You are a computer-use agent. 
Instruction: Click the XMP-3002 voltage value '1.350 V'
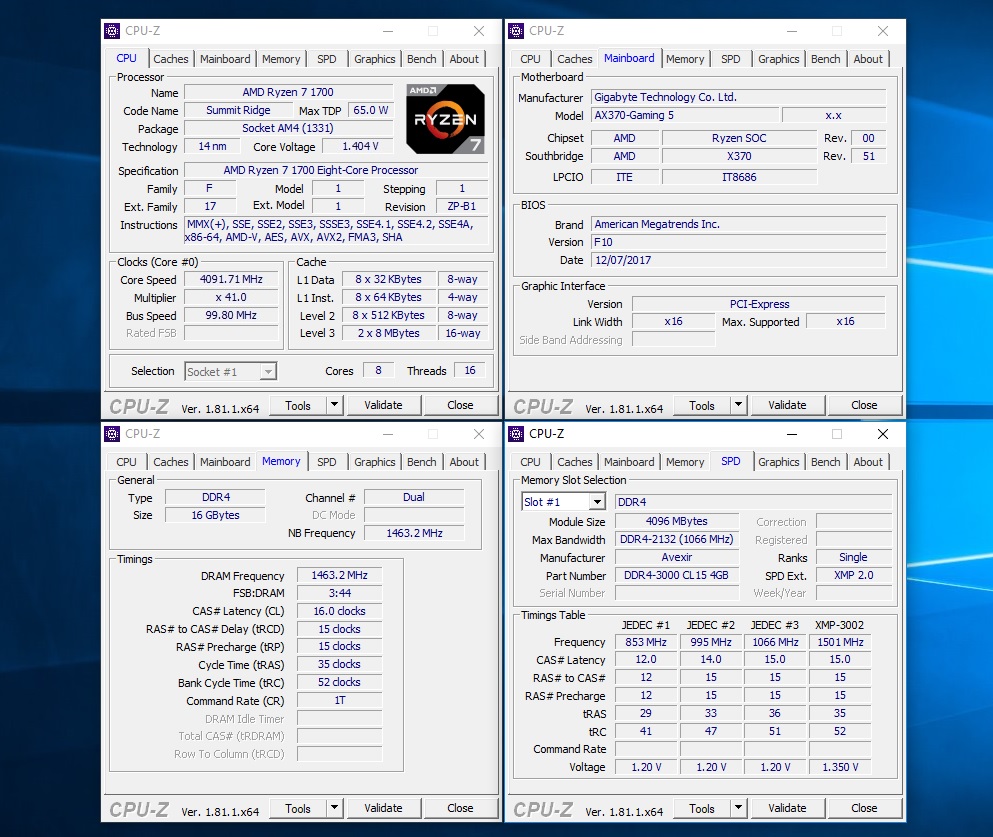840,767
